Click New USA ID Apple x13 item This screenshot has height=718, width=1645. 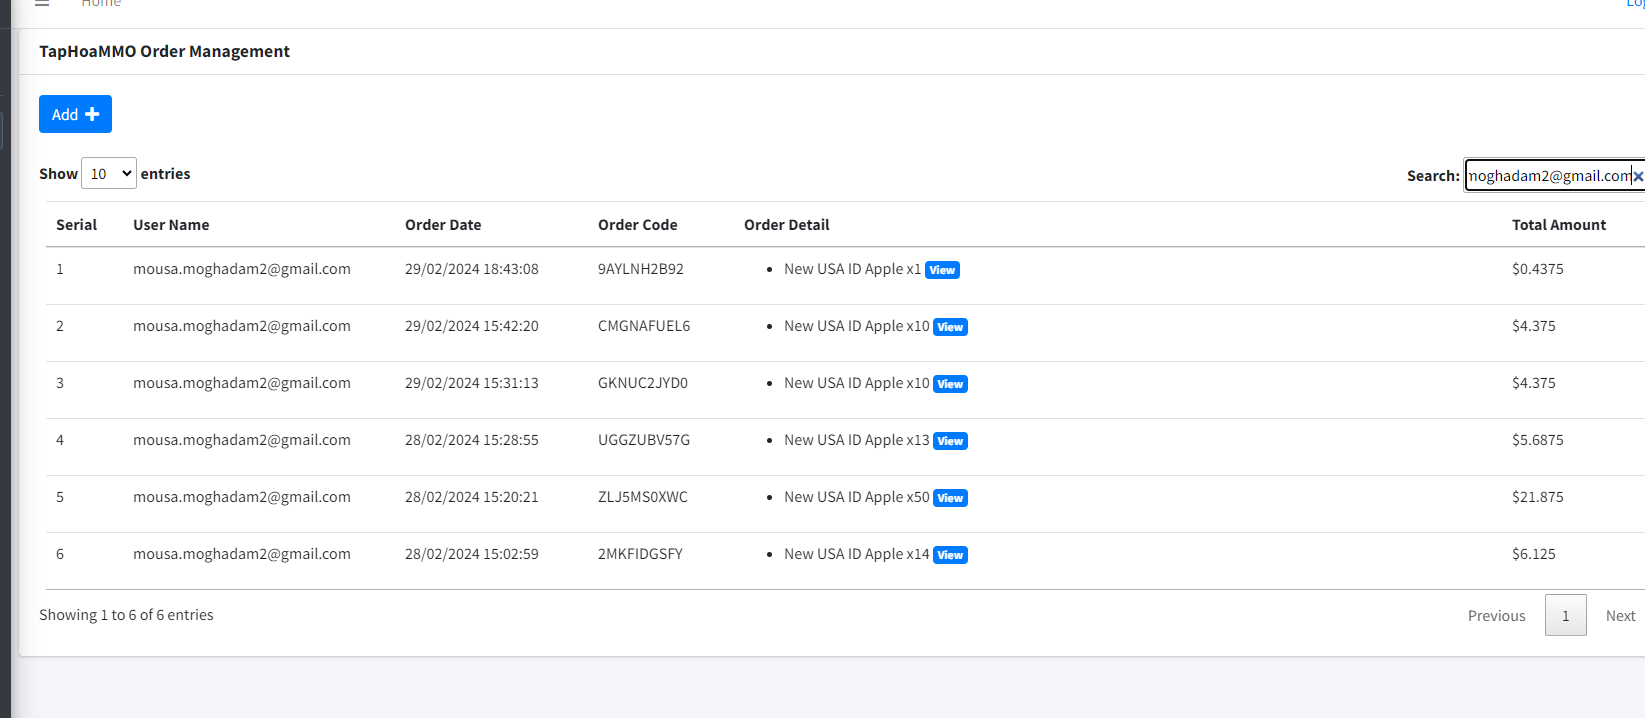pos(857,440)
